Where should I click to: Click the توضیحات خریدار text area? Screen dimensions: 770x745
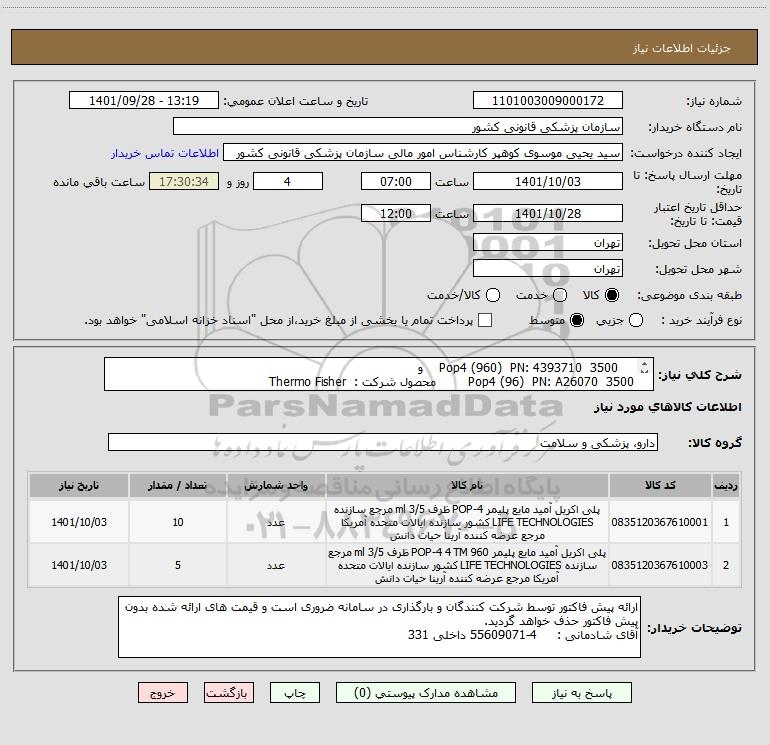tap(379, 627)
